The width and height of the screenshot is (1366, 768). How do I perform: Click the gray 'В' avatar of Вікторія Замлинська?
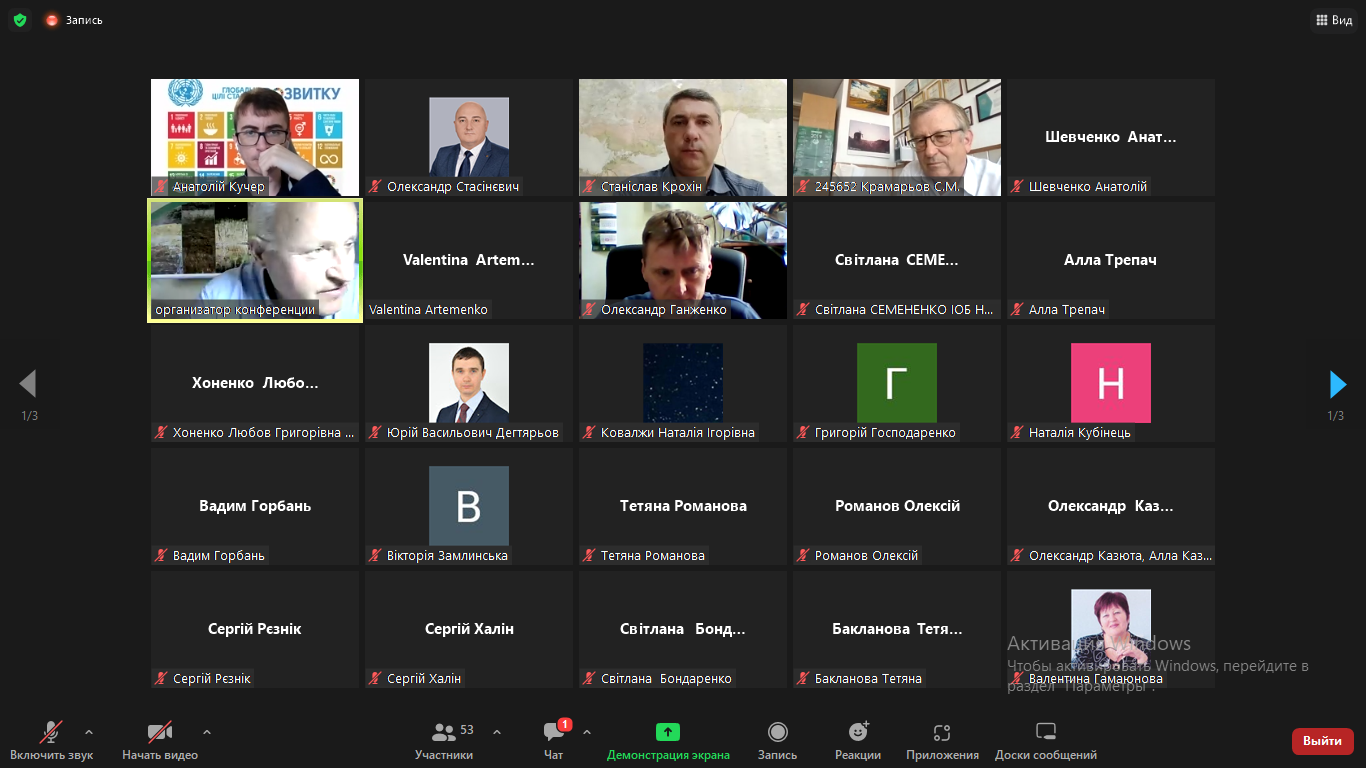pos(469,506)
